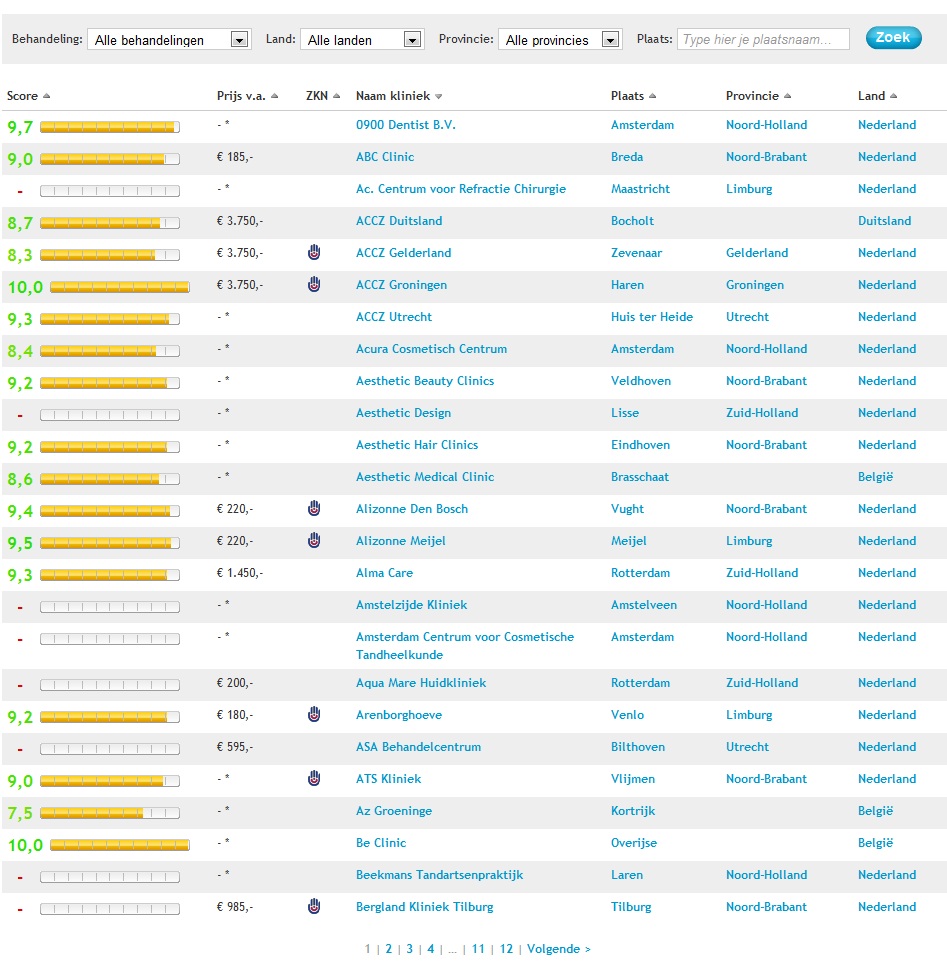Image resolution: width=947 pixels, height=965 pixels.
Task: Open Beekmans Tandartsenpraktijk link
Action: coord(439,875)
